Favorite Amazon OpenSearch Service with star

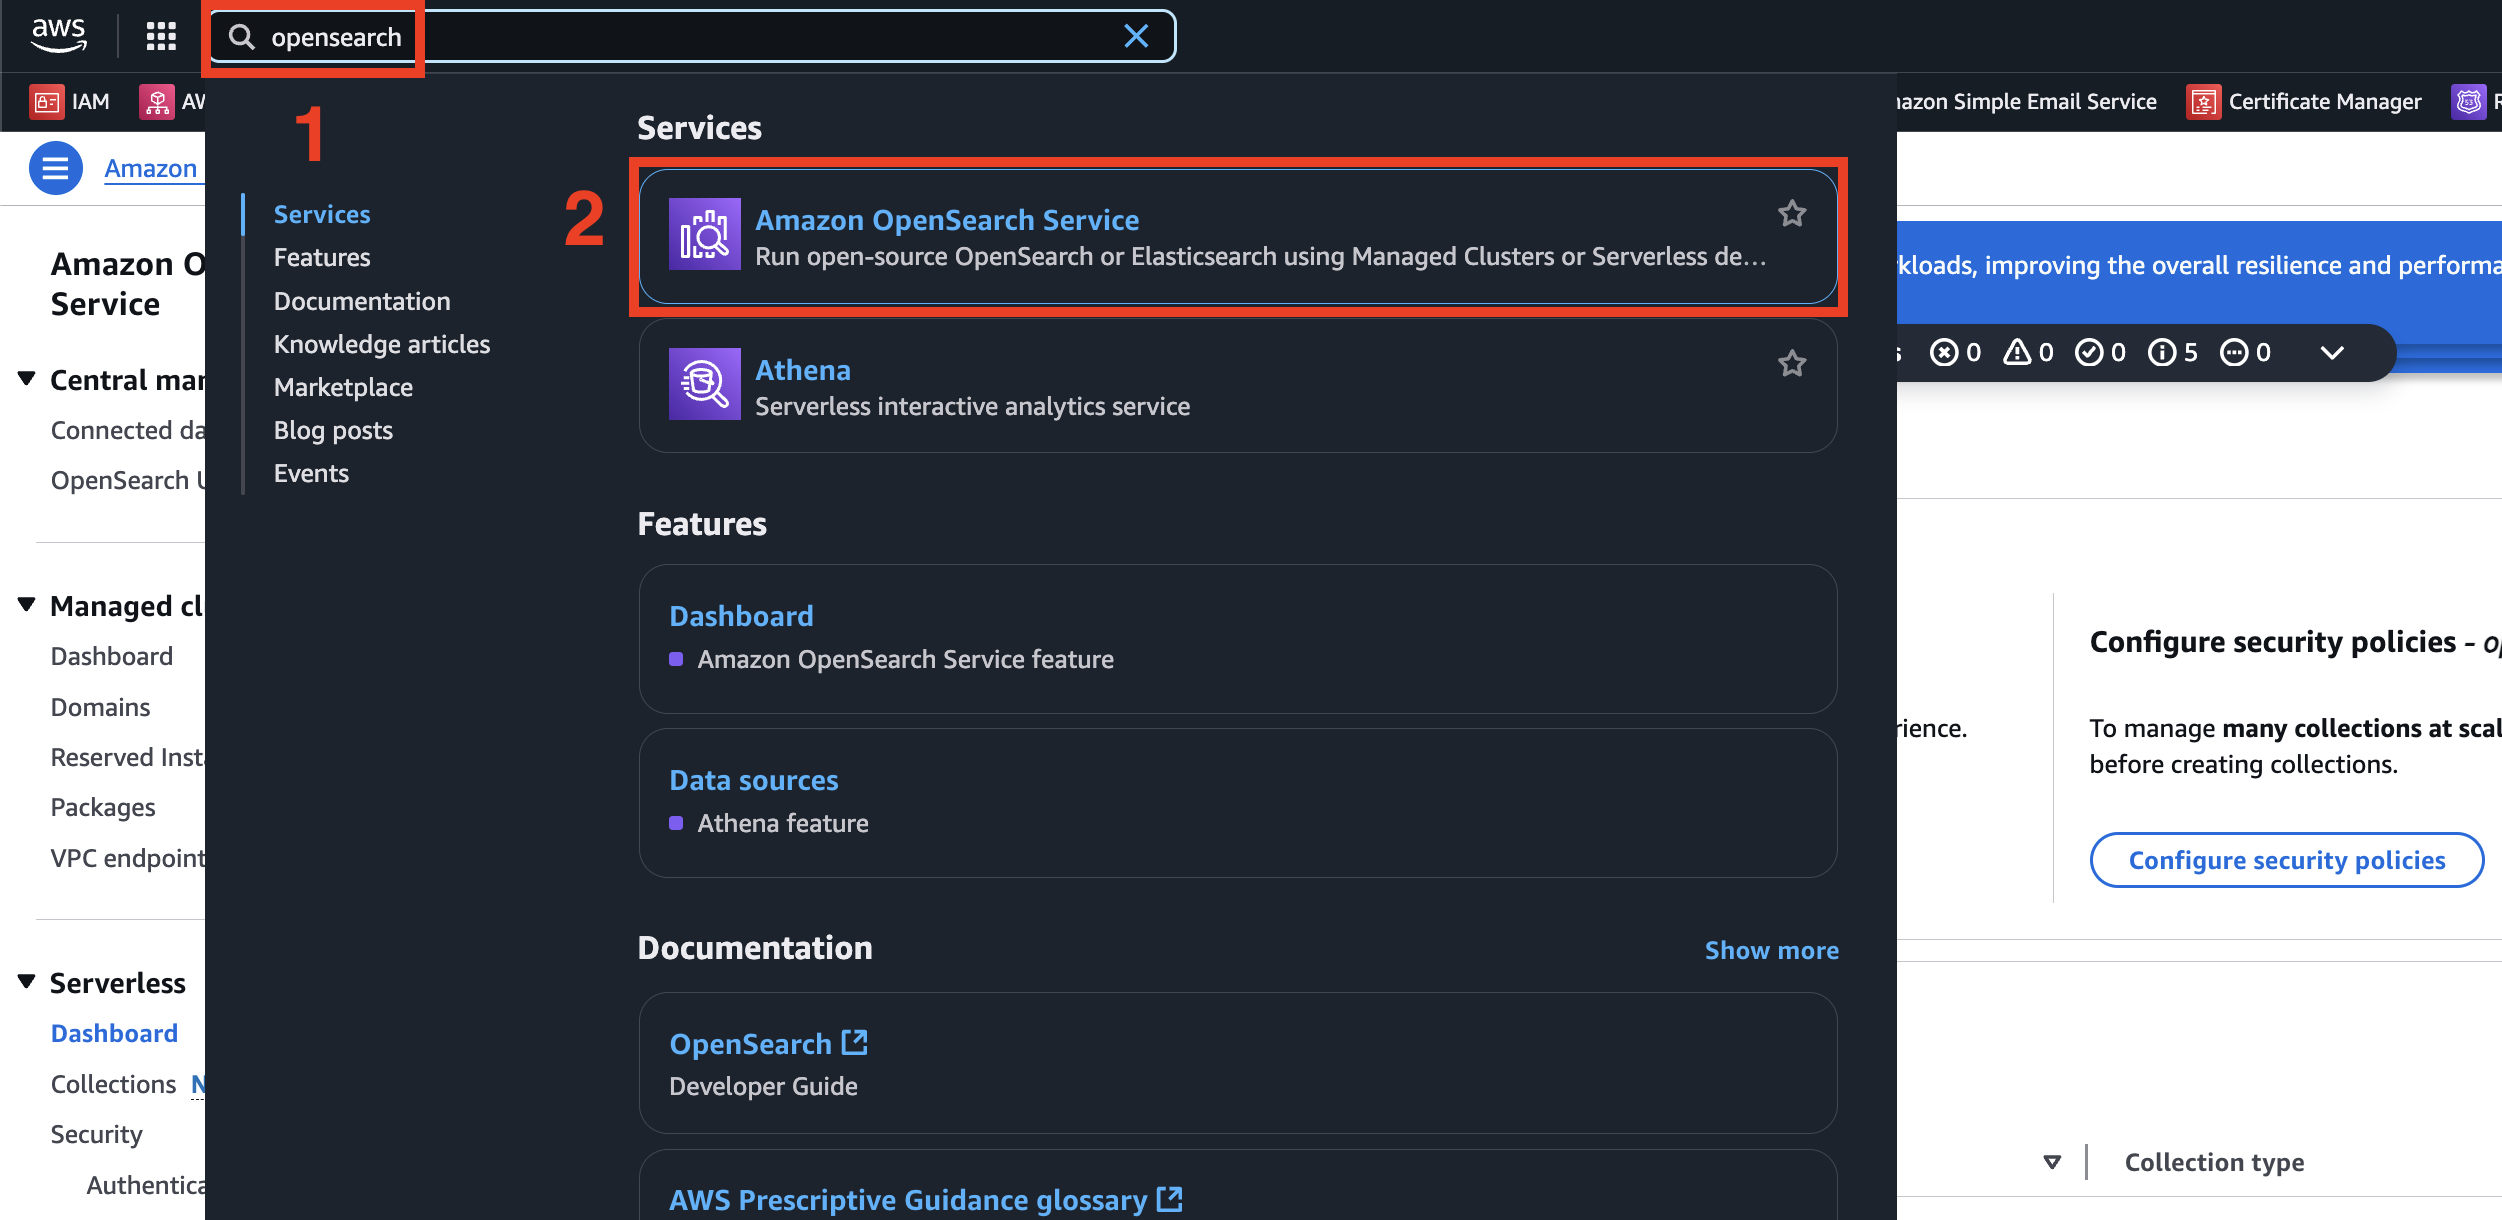[1792, 213]
